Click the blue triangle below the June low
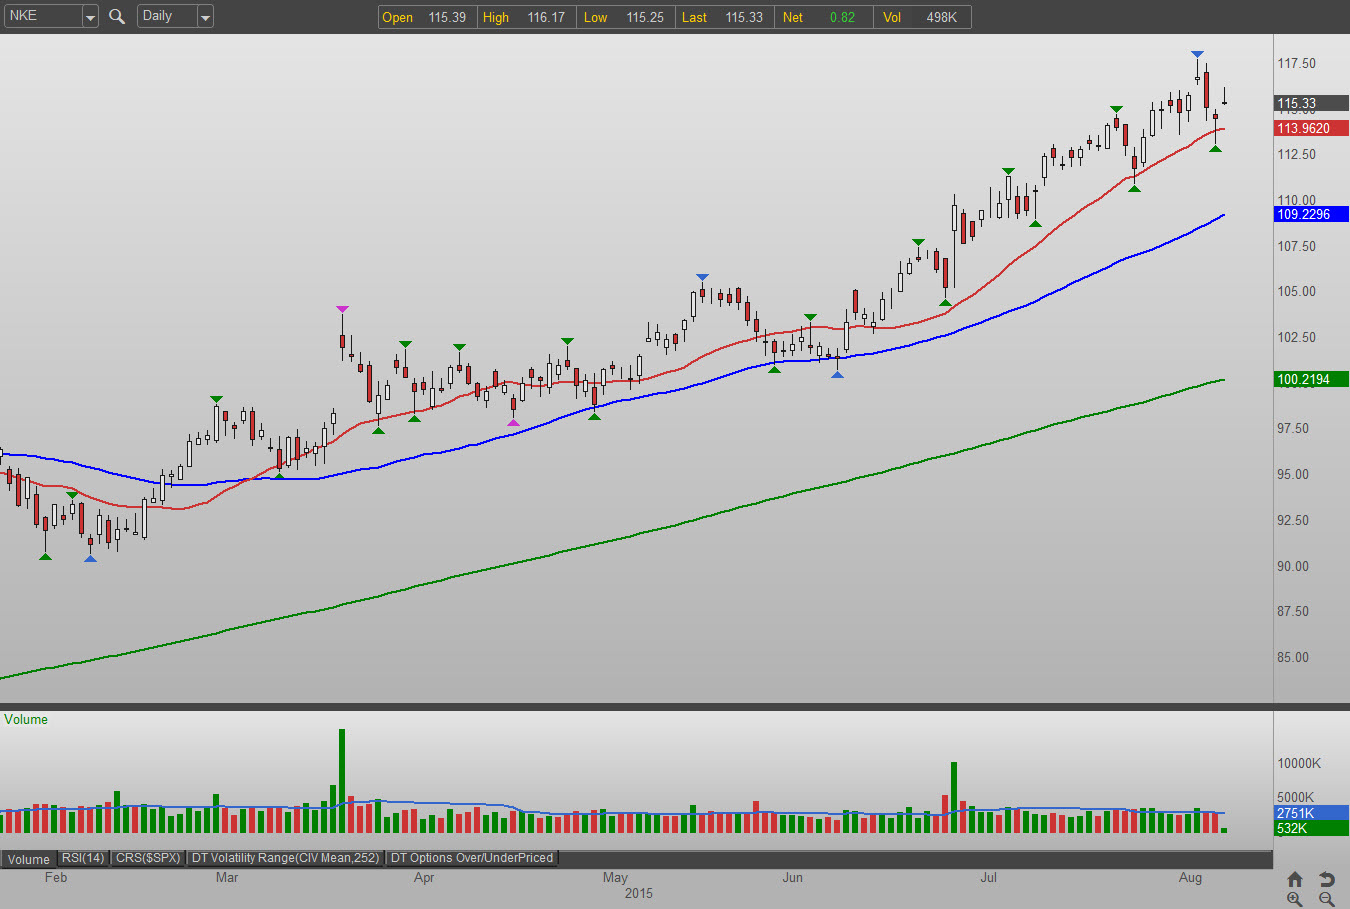 coord(837,374)
